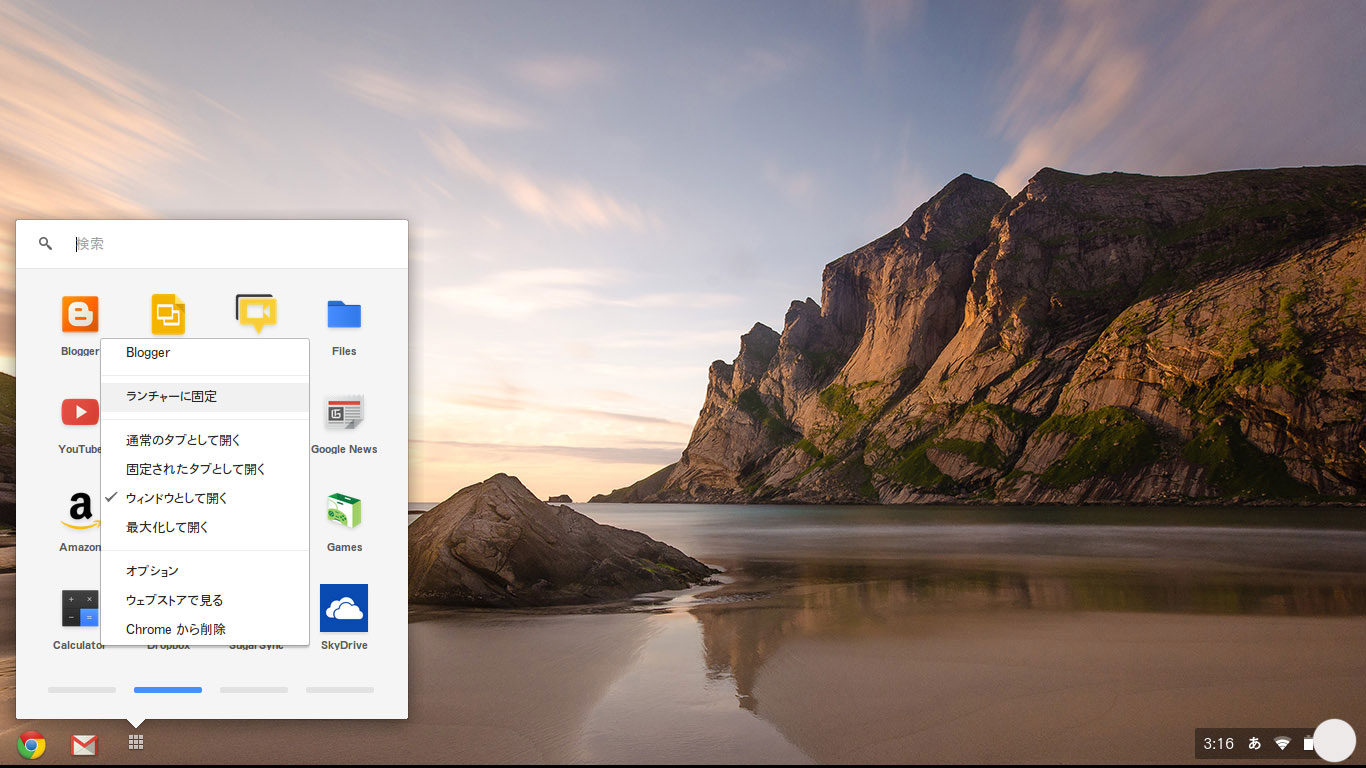The width and height of the screenshot is (1366, 768).
Task: Select 最大化して開く option
Action: pos(205,527)
